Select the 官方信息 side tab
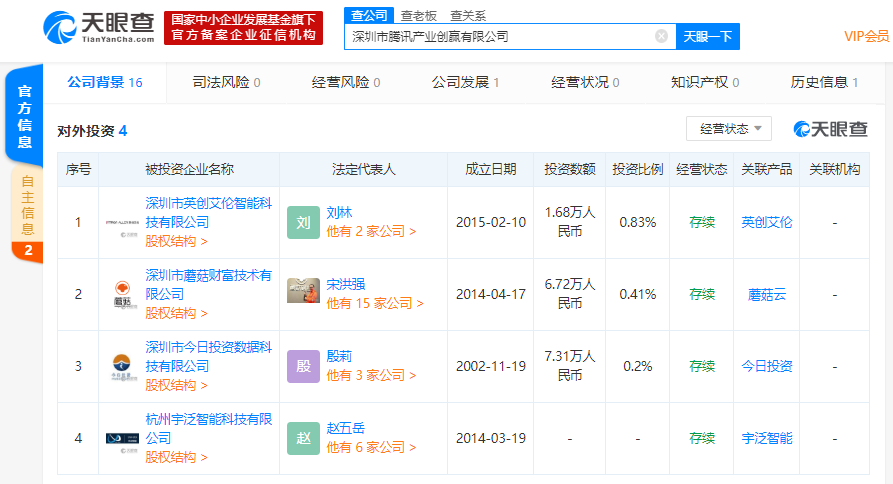Viewport: 893px width, 484px height. [24, 116]
